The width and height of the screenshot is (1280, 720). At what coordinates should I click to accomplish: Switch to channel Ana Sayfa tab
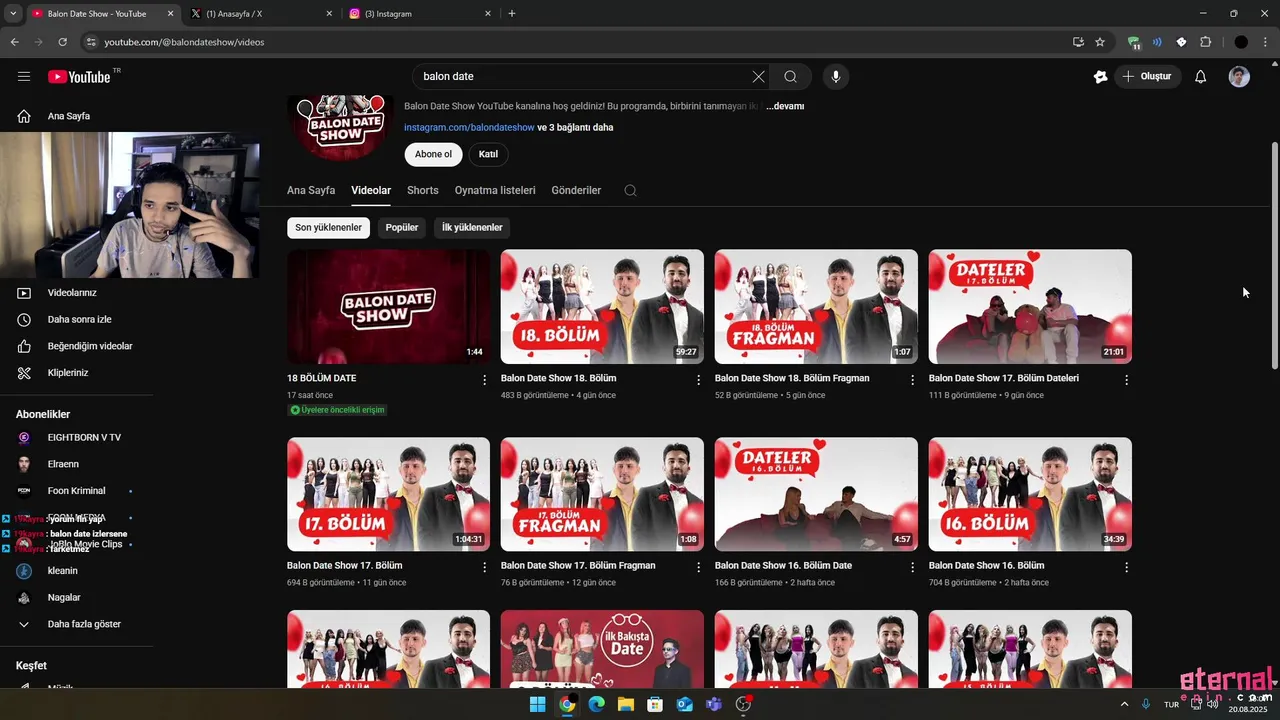311,190
